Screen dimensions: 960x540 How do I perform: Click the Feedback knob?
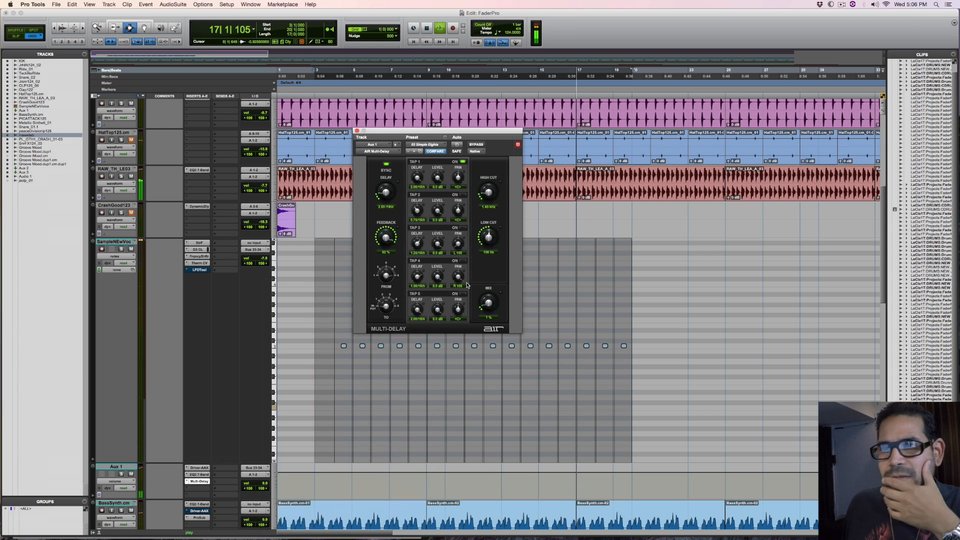[x=386, y=237]
